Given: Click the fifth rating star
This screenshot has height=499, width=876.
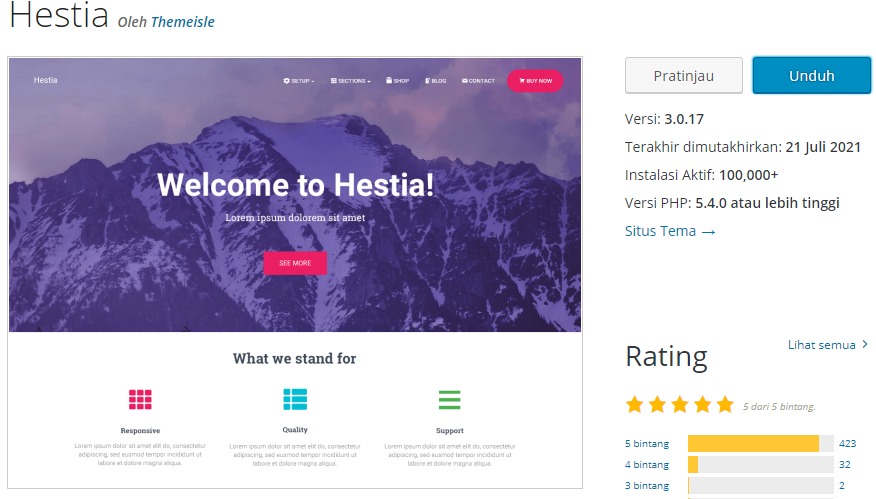Looking at the screenshot, I should click(x=725, y=404).
